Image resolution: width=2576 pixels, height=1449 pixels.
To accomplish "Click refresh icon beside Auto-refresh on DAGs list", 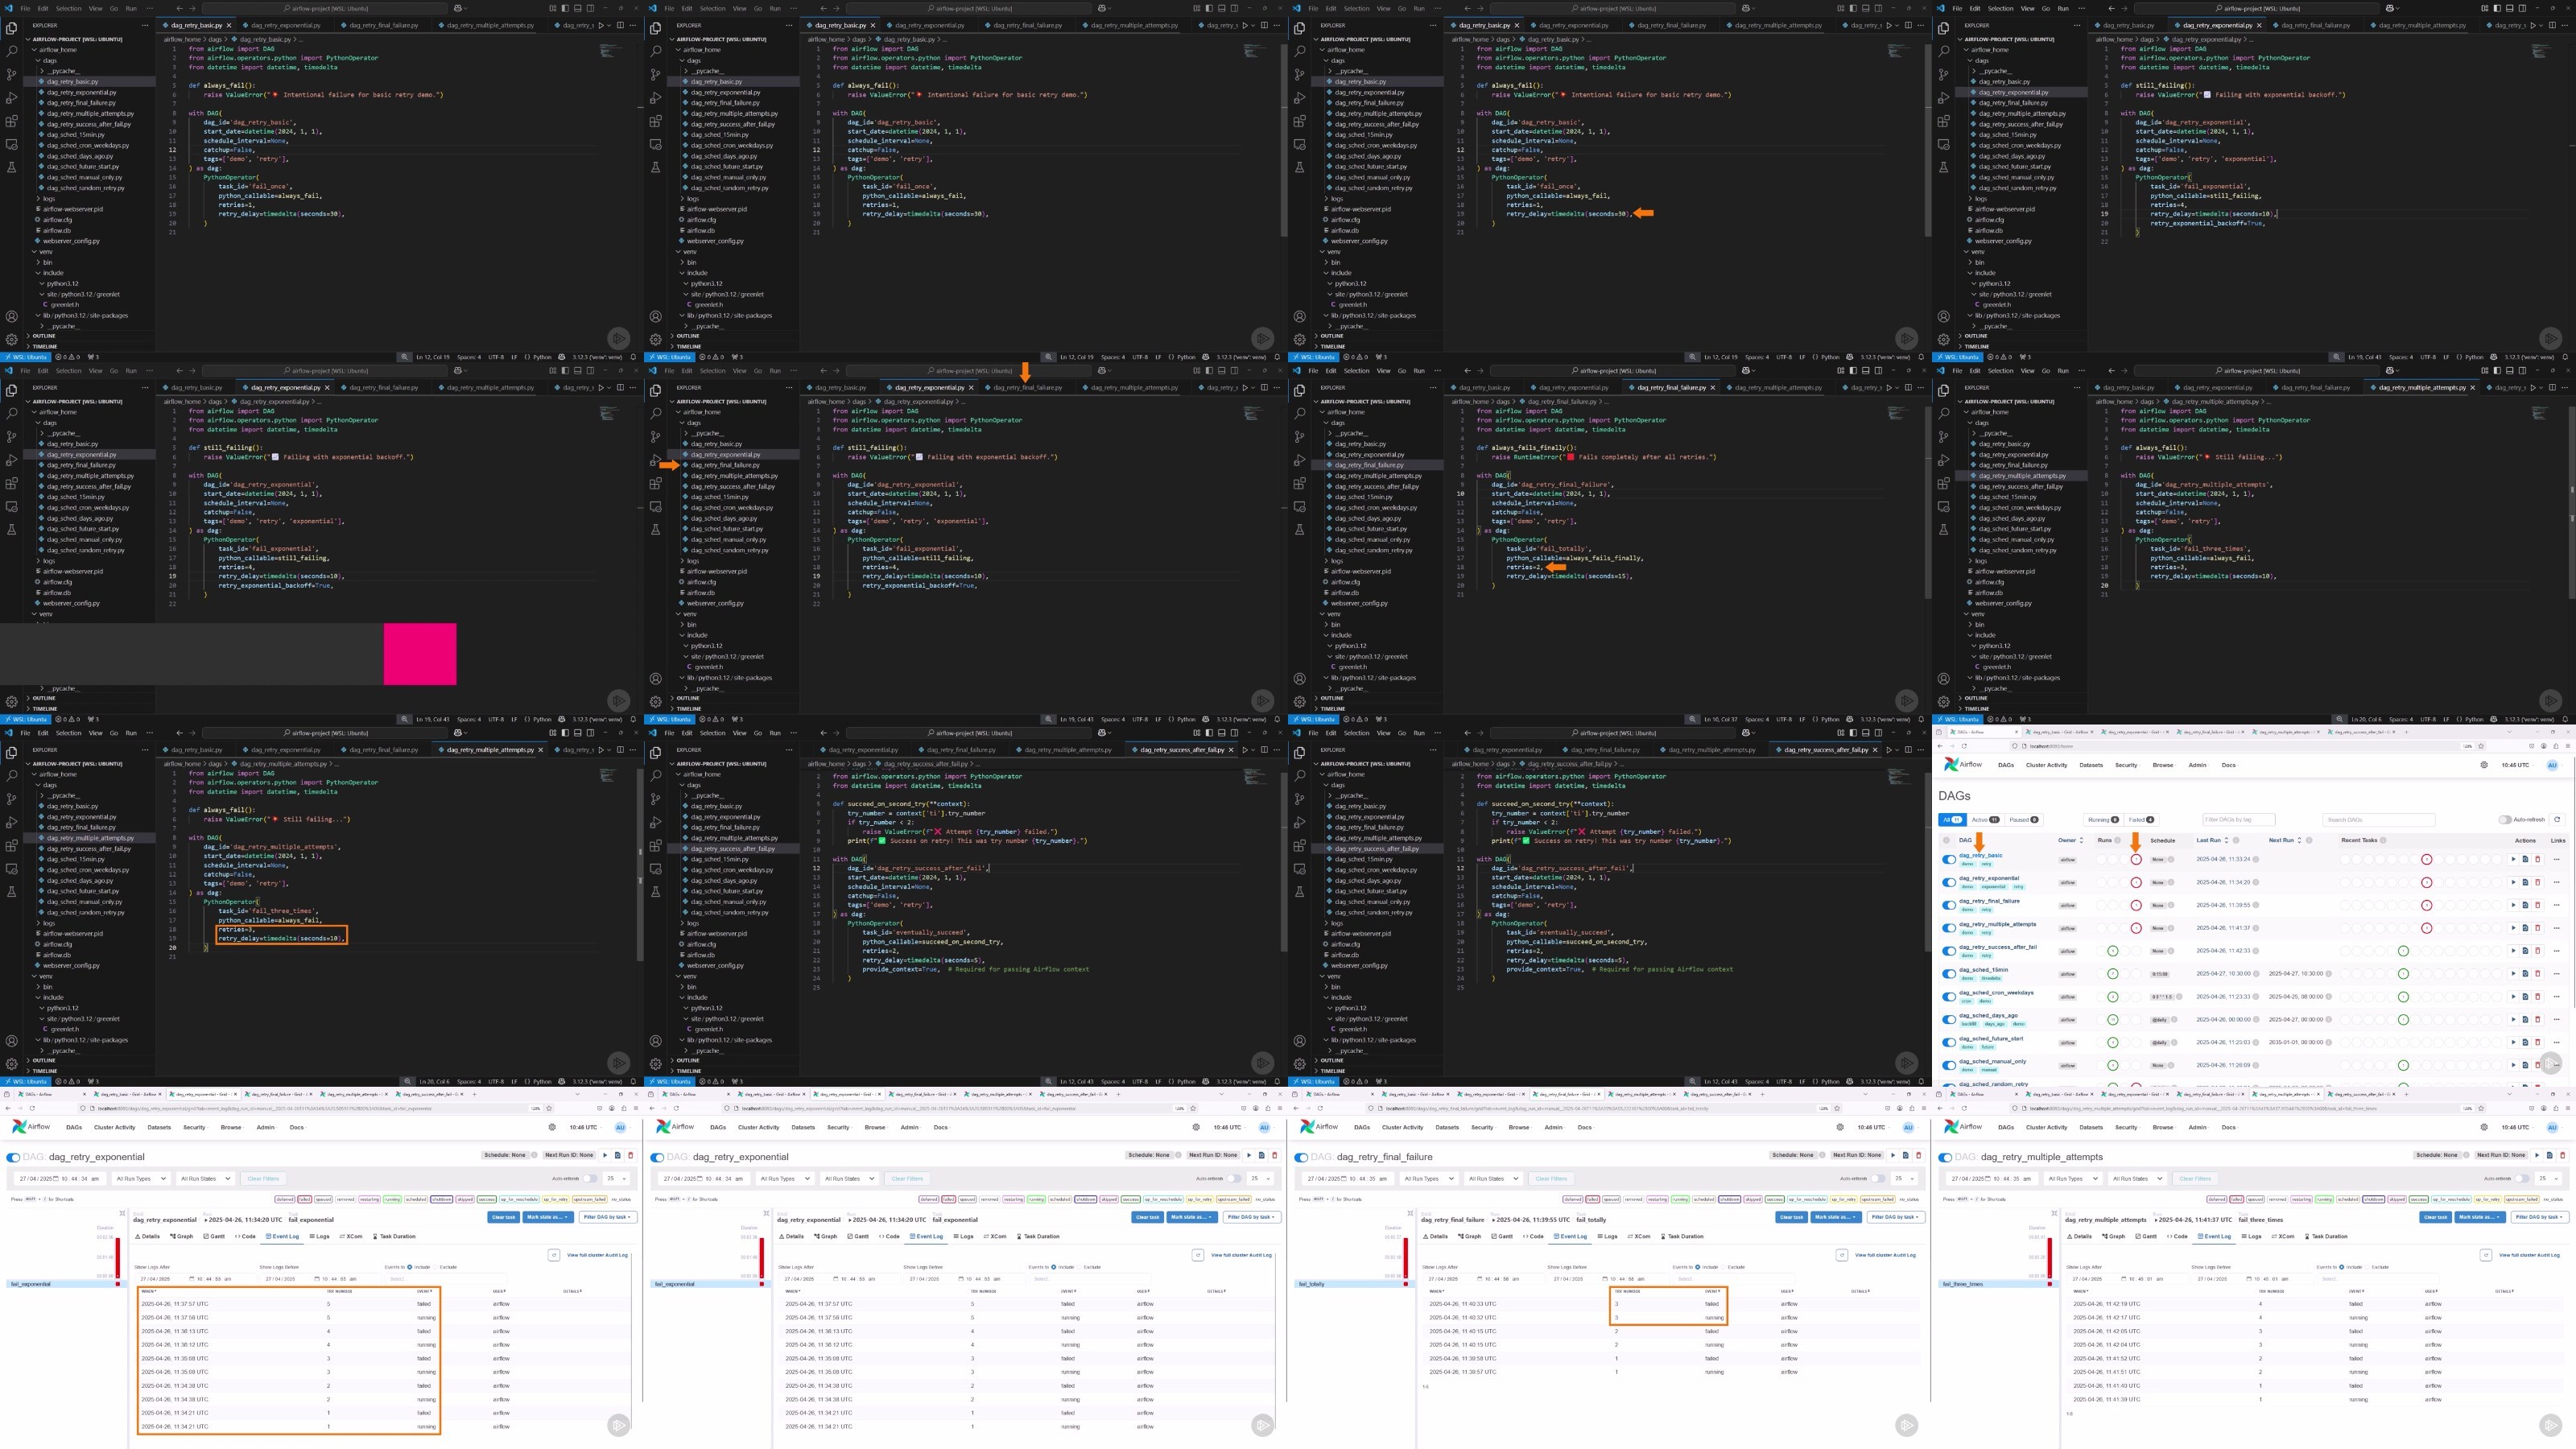I will (2558, 820).
